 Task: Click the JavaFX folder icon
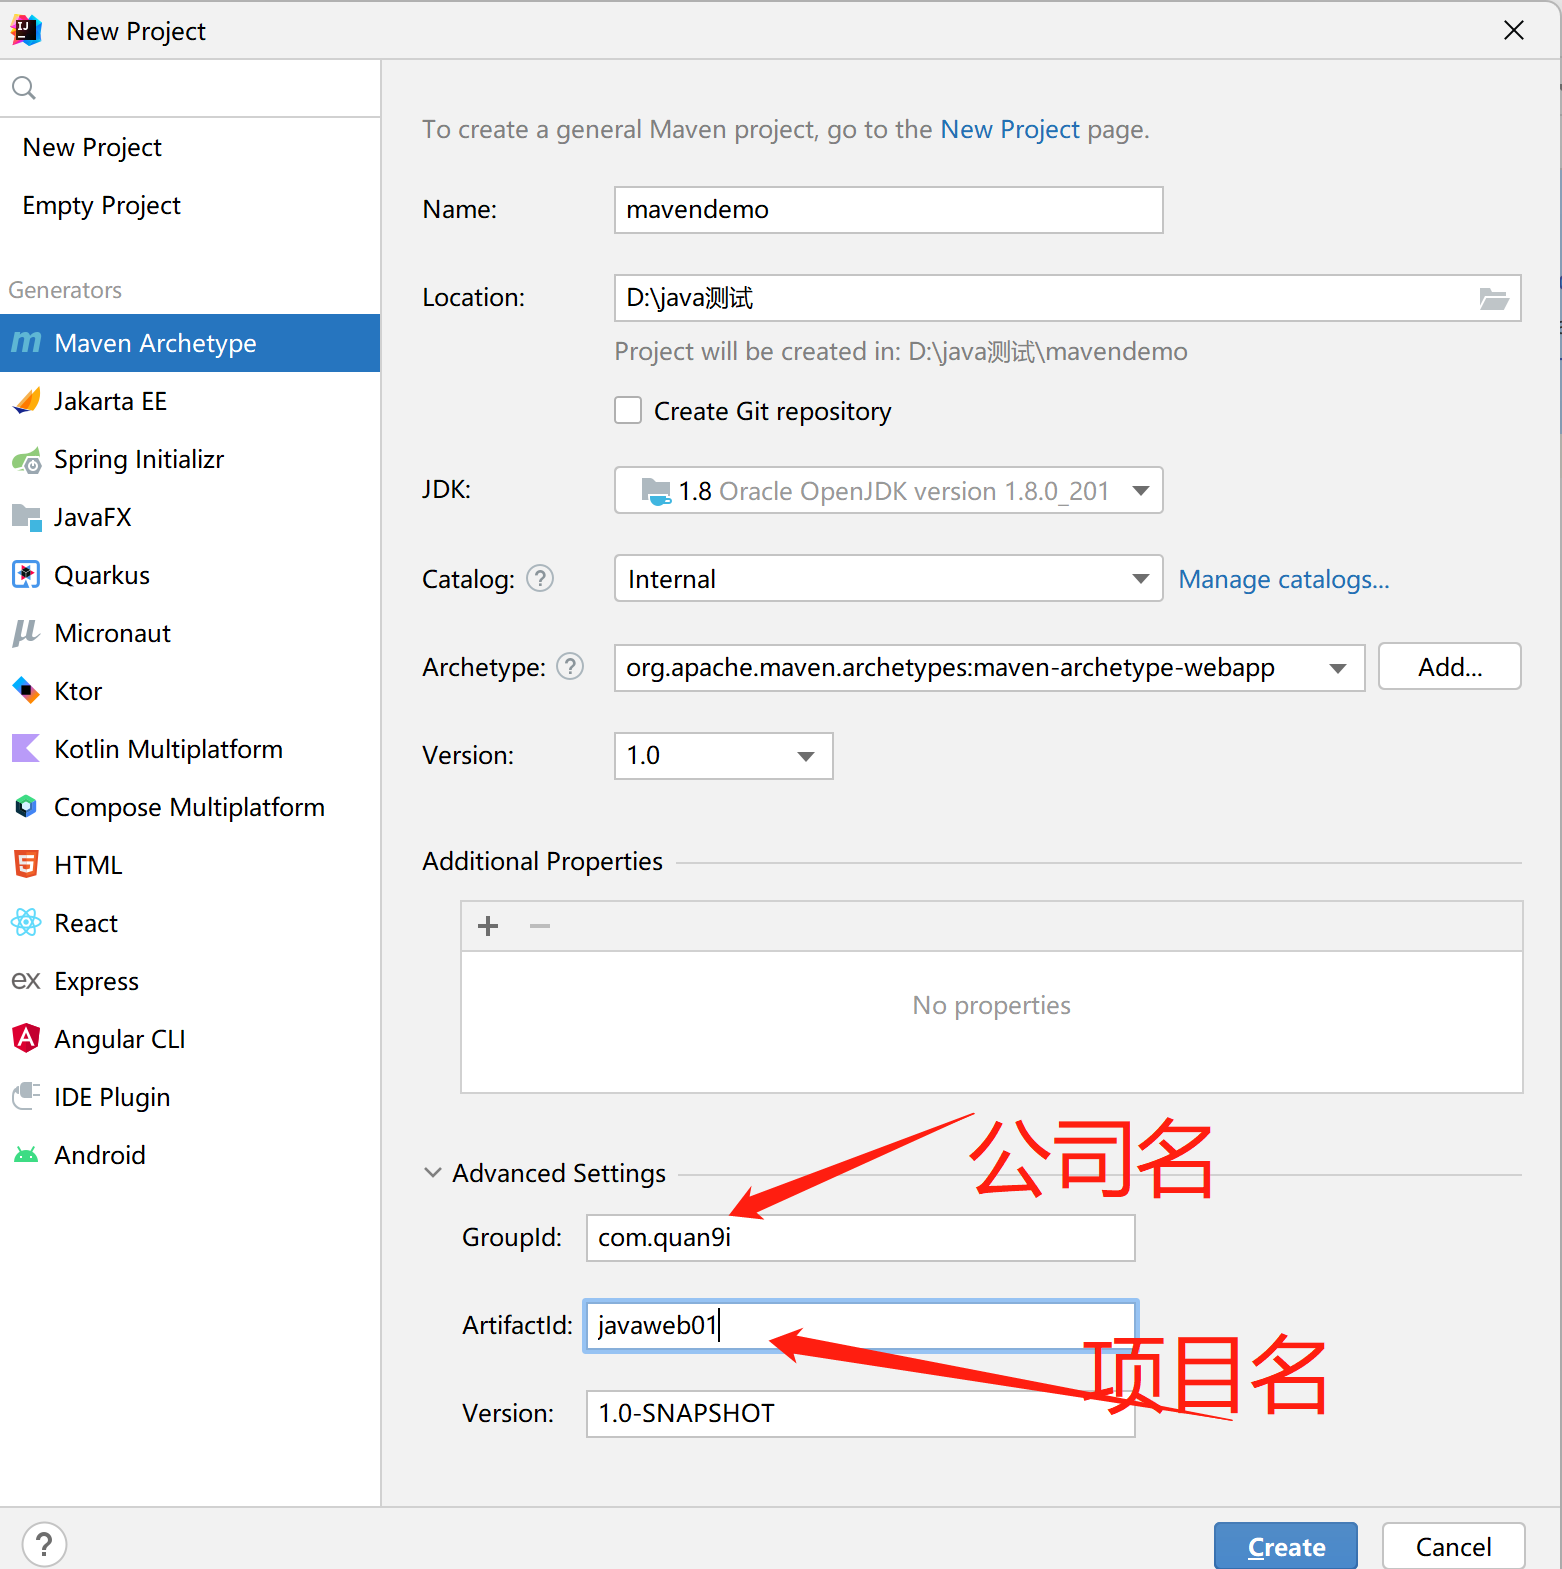click(x=26, y=517)
